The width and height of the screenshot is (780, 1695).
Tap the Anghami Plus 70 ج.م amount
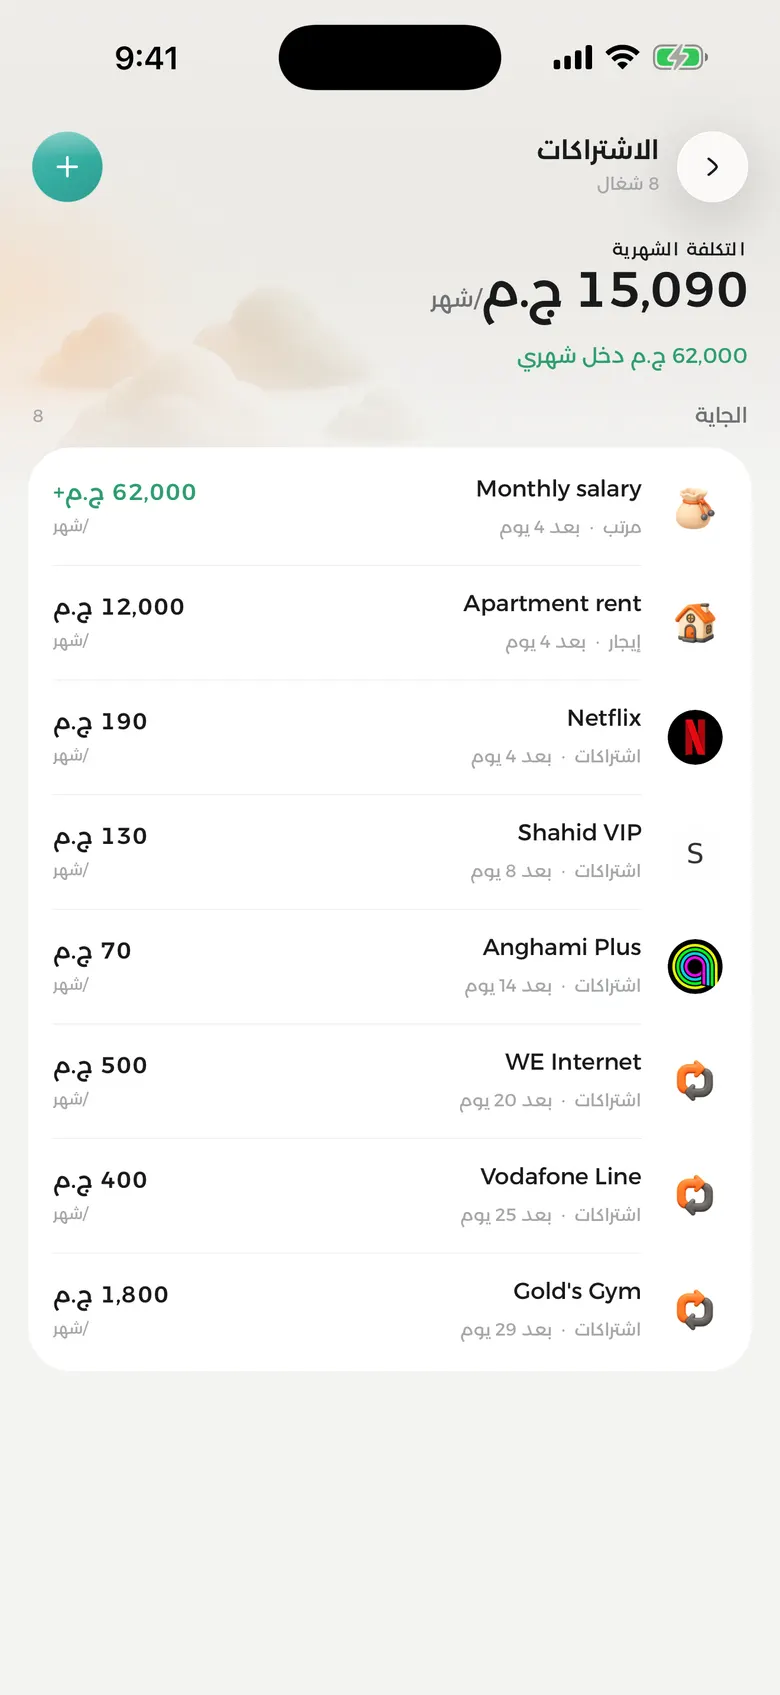92,951
